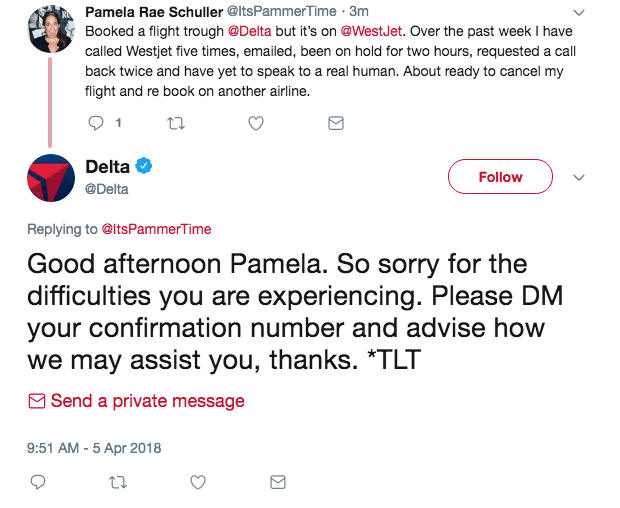Like Delta's reply tweet
The width and height of the screenshot is (620, 508).
coord(198,482)
